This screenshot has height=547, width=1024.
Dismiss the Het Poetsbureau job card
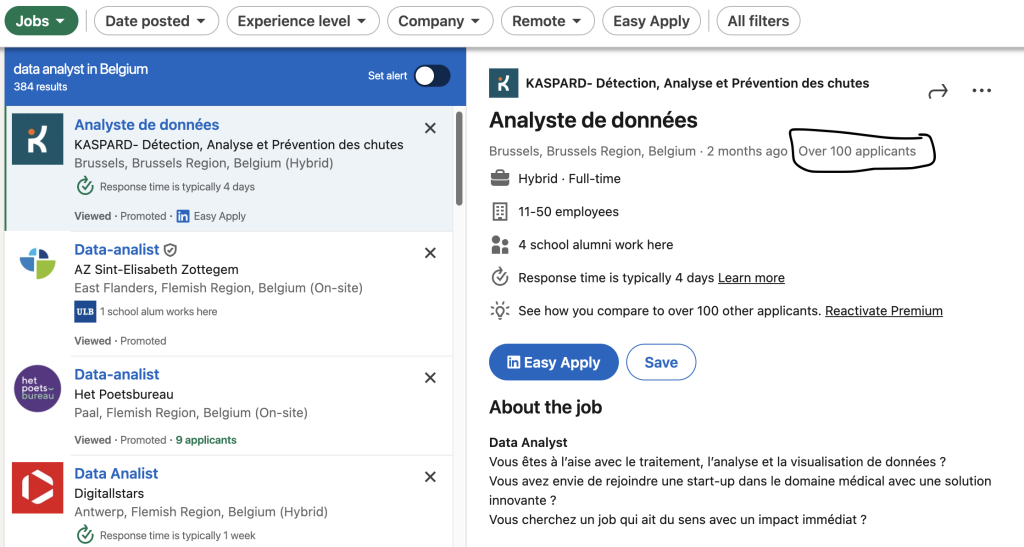pyautogui.click(x=430, y=377)
